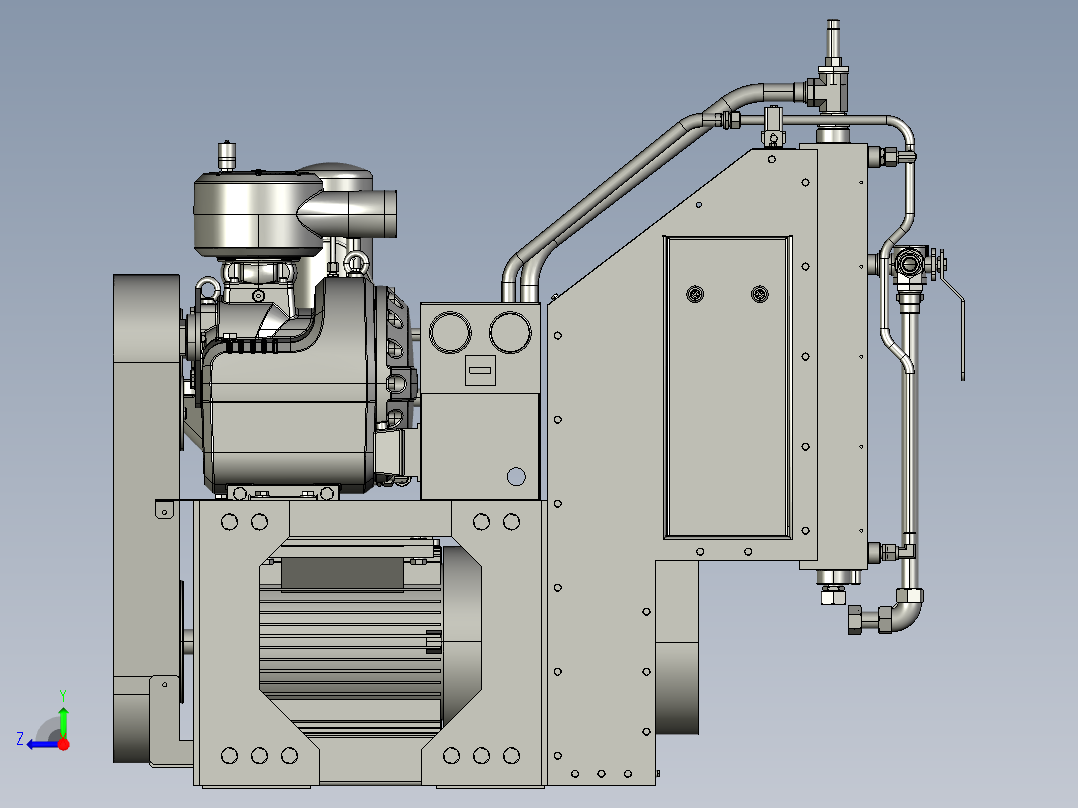Viewport: 1078px width, 808px height.
Task: Select the pipe elbow fitting at bottom right
Action: pyautogui.click(x=907, y=611)
